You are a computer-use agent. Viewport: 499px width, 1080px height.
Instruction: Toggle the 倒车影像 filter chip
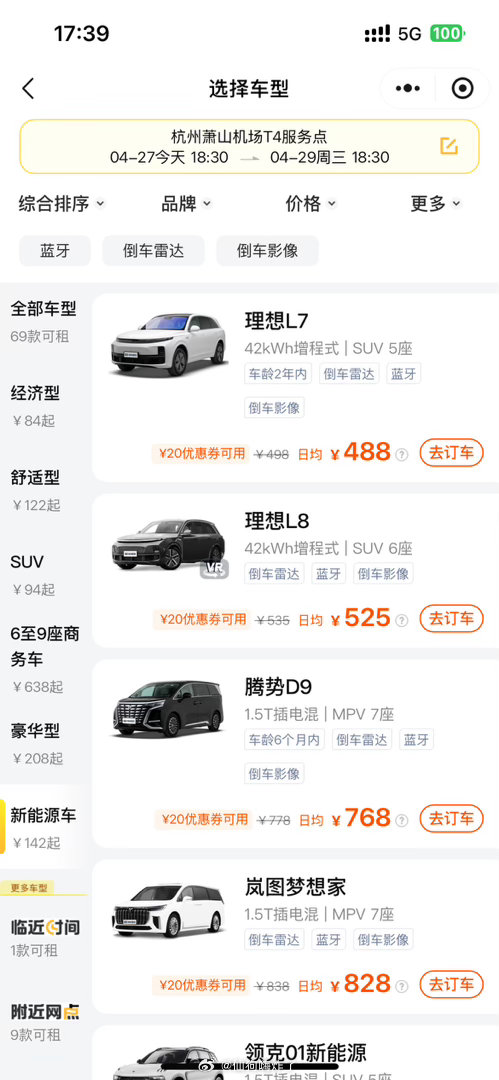click(x=267, y=251)
